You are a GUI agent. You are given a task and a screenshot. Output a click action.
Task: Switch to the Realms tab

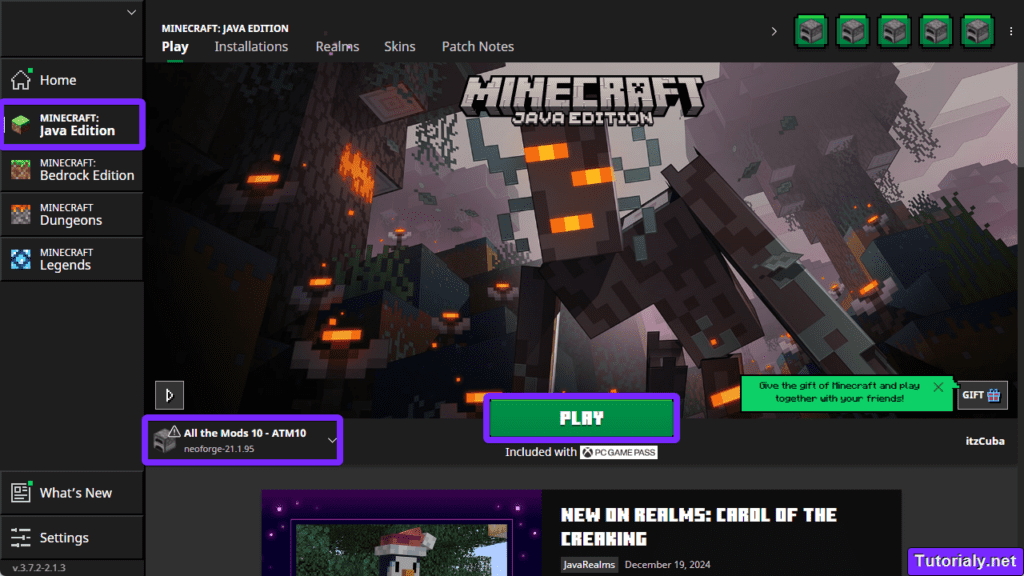(337, 47)
